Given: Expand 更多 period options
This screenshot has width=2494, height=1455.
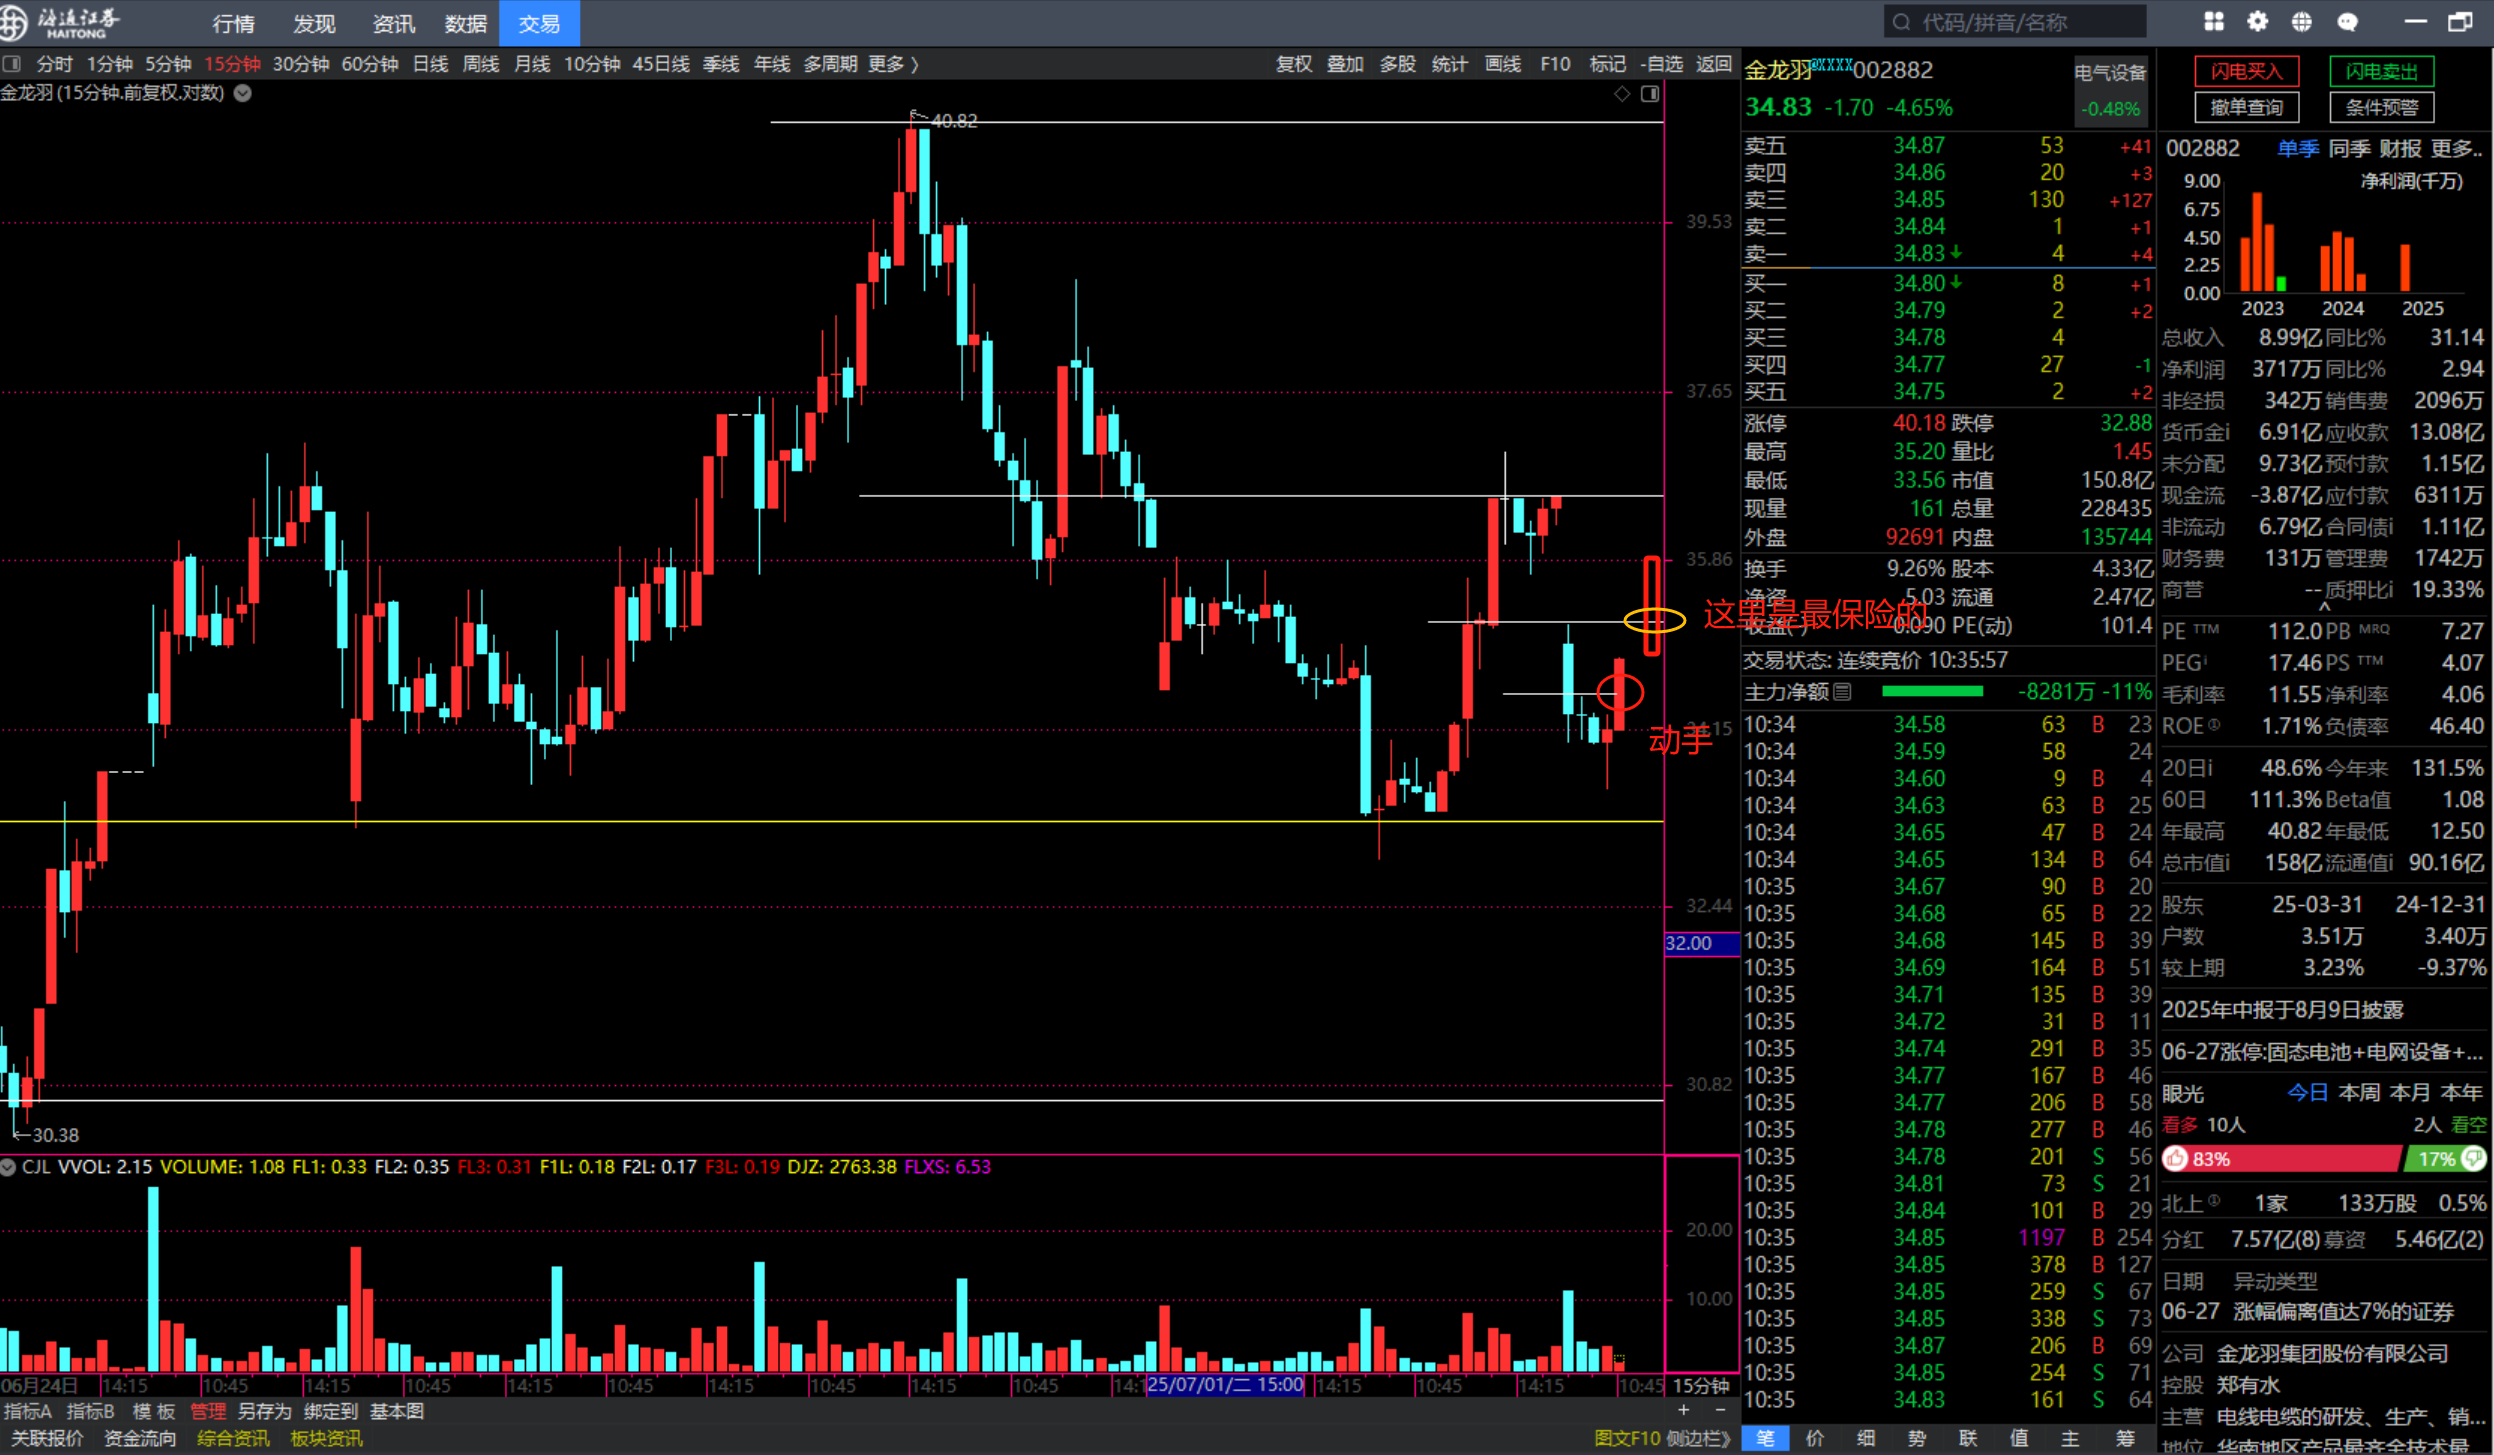Looking at the screenshot, I should [x=892, y=64].
